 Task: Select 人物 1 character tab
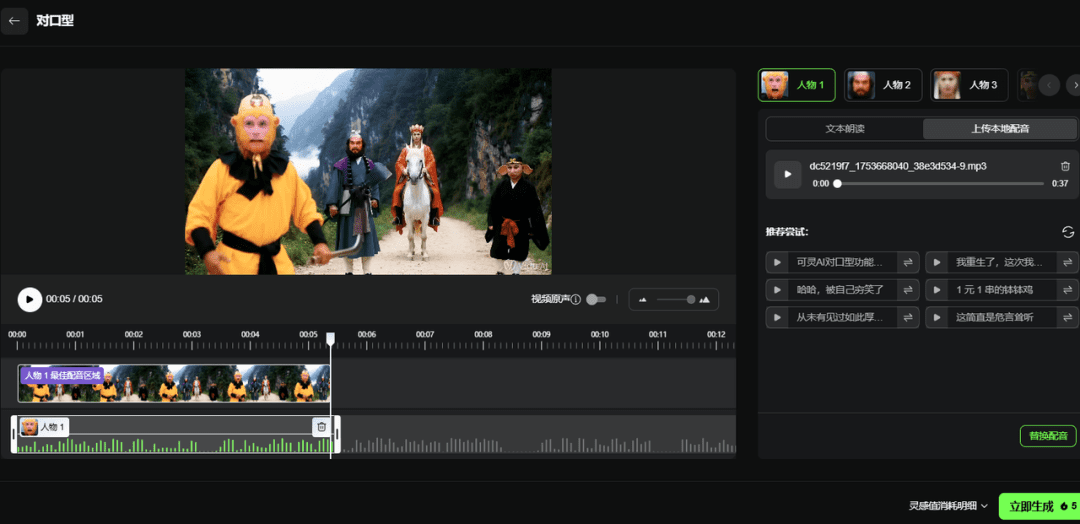pos(796,85)
